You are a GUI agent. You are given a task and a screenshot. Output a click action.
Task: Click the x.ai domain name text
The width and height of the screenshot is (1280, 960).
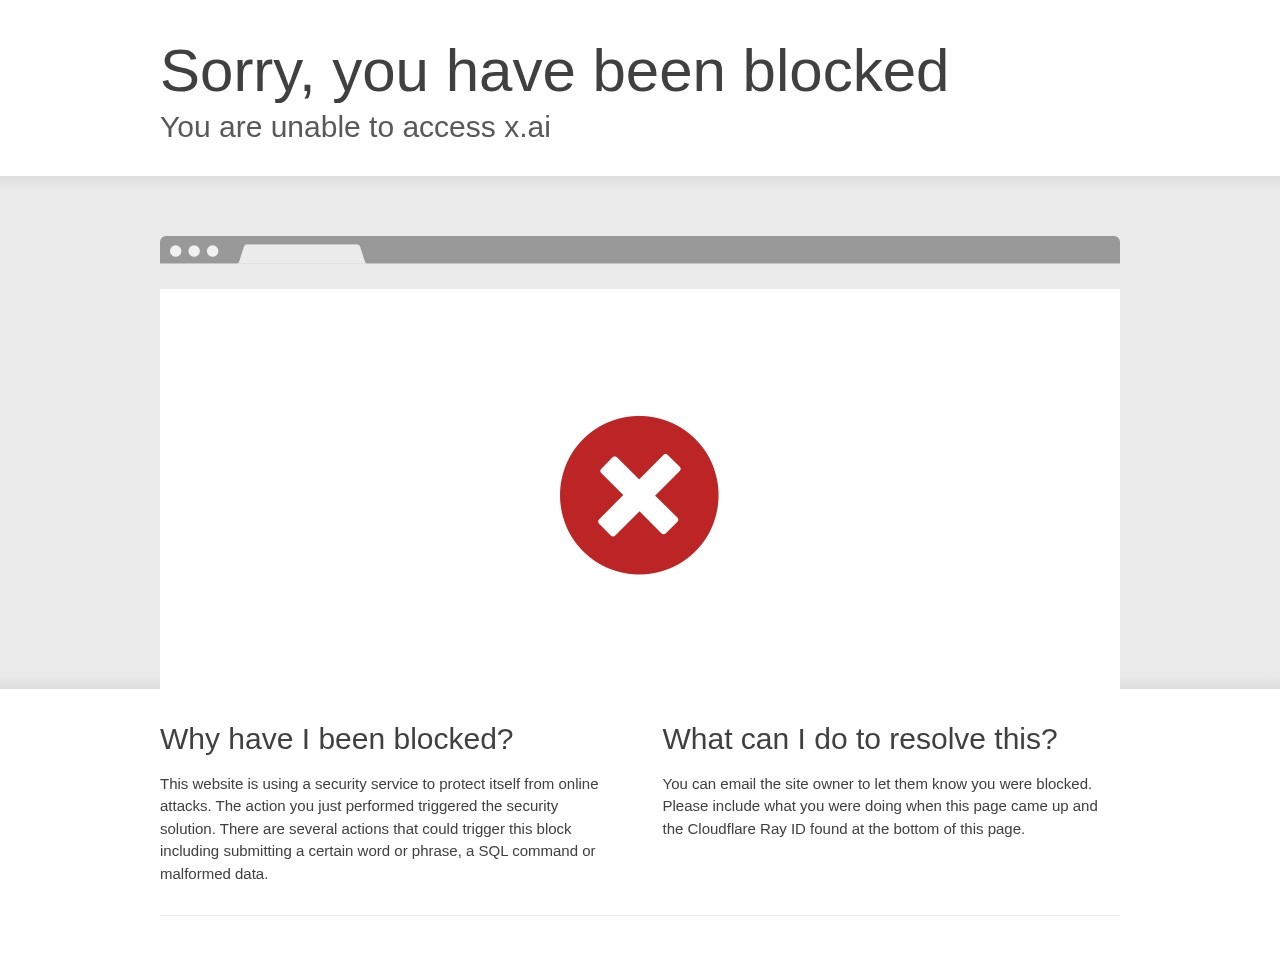(527, 127)
